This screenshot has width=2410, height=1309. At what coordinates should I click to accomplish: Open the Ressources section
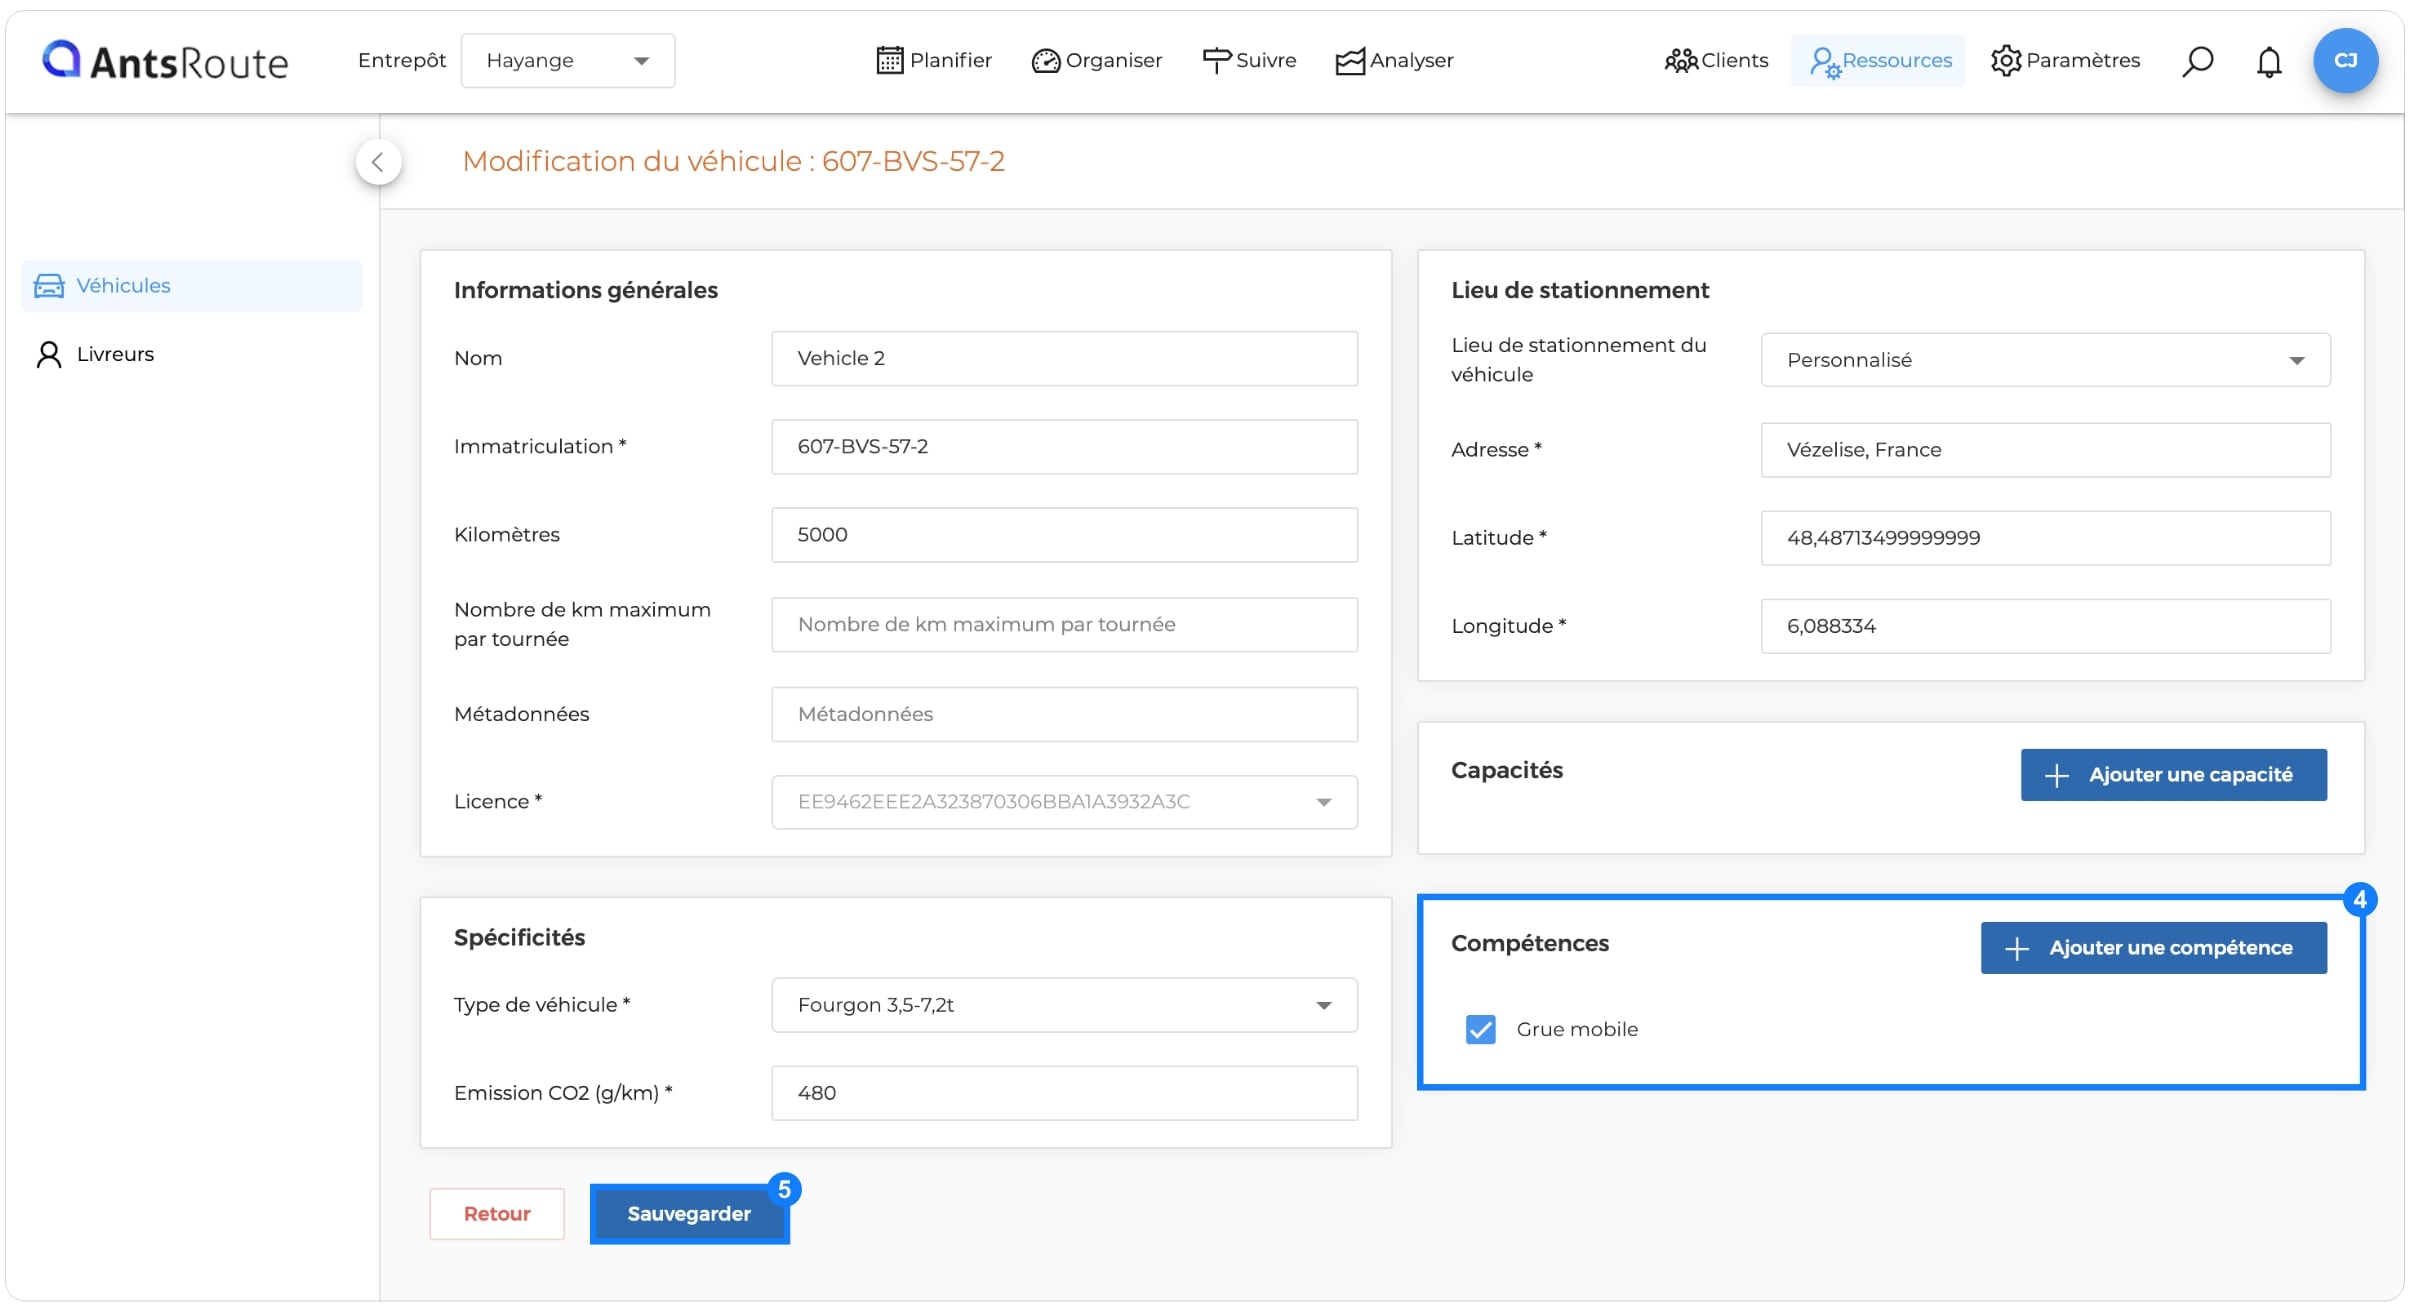click(1878, 61)
